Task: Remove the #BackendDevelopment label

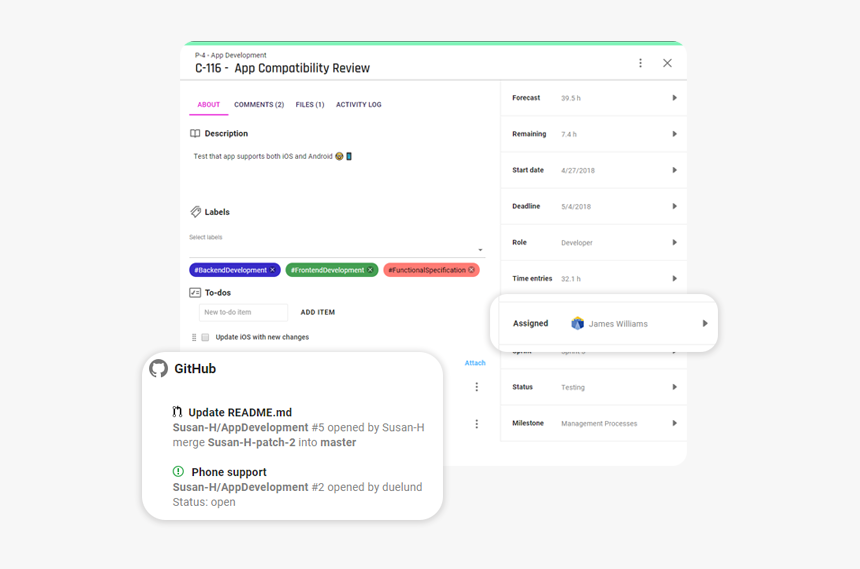Action: pos(272,270)
